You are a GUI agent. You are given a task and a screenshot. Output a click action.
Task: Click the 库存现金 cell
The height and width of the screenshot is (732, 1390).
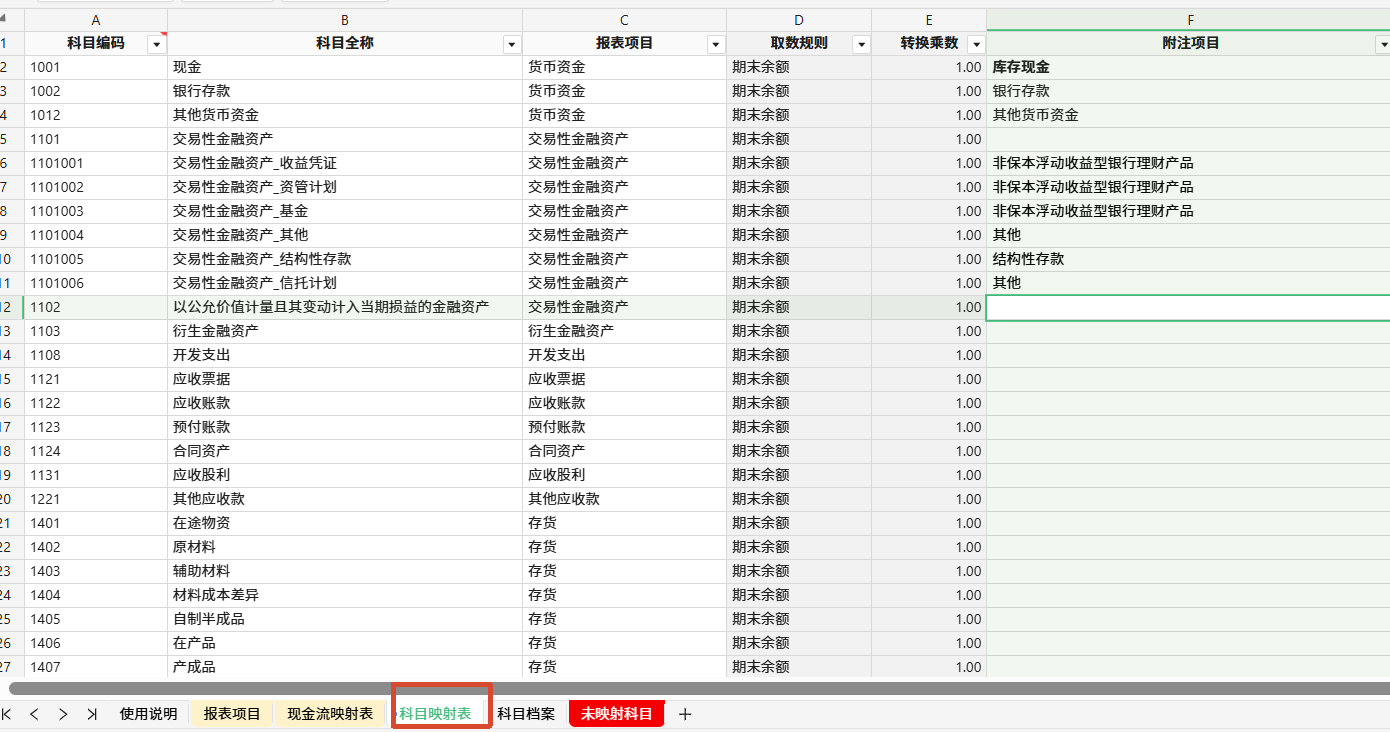tap(1189, 67)
